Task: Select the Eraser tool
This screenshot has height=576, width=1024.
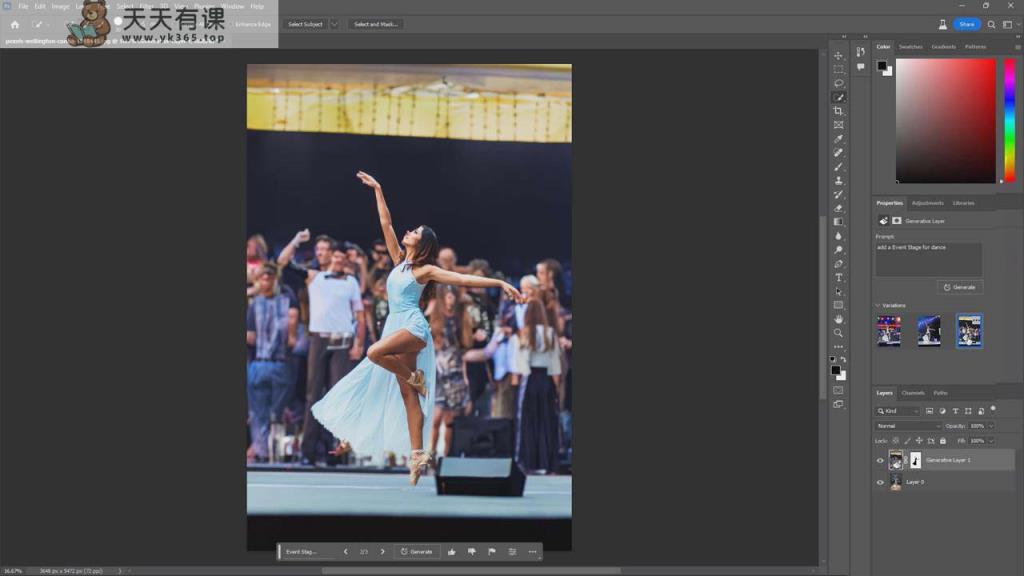Action: (x=839, y=208)
